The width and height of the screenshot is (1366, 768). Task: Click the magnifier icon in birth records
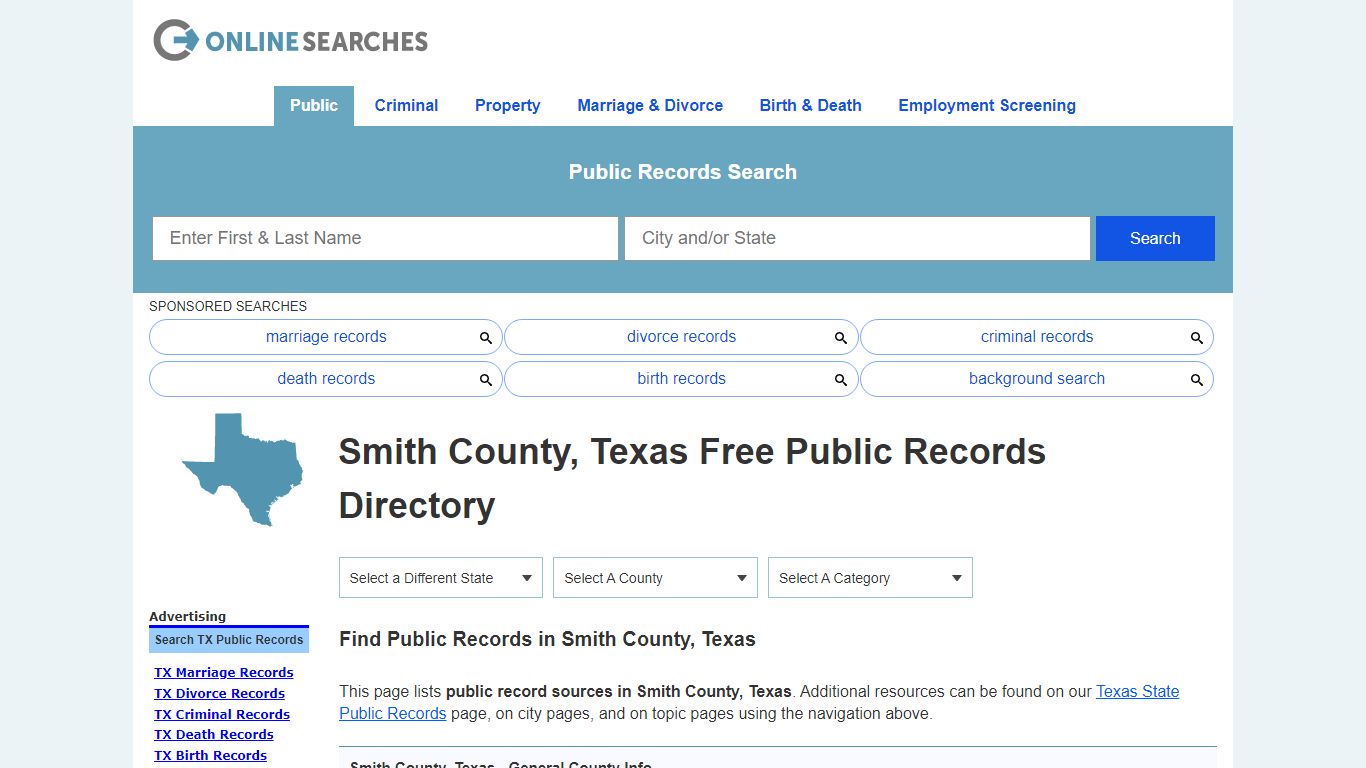(x=841, y=380)
